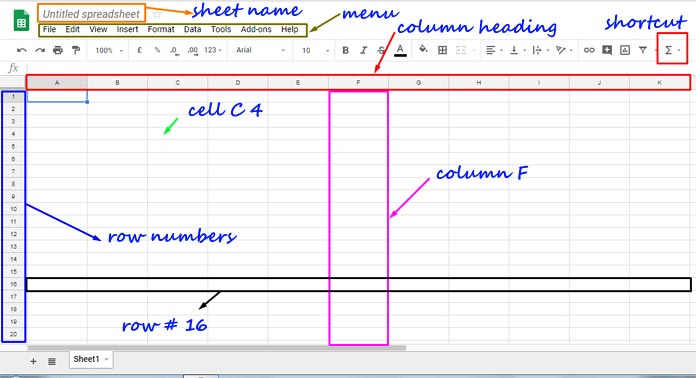696x378 pixels.
Task: Open text wrapping options
Action: (x=540, y=50)
